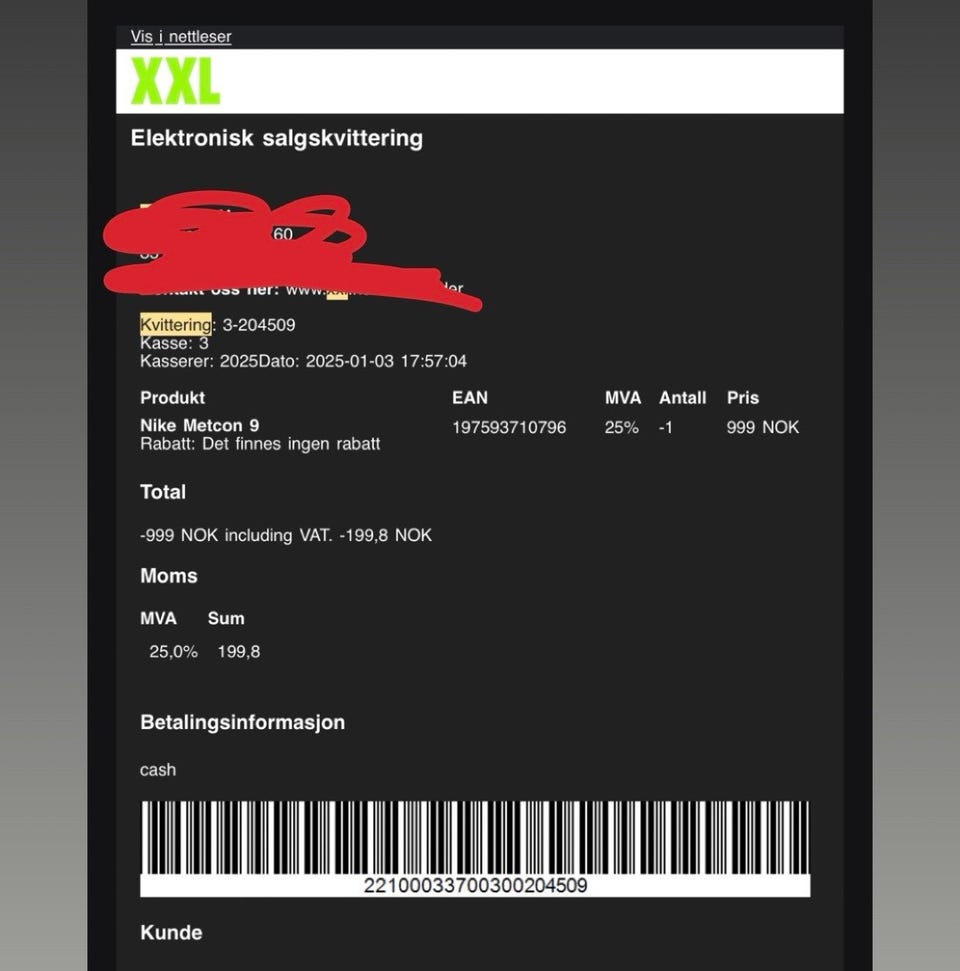960x971 pixels.
Task: Click the 'Betalingsinformasjon' heading
Action: click(x=243, y=722)
